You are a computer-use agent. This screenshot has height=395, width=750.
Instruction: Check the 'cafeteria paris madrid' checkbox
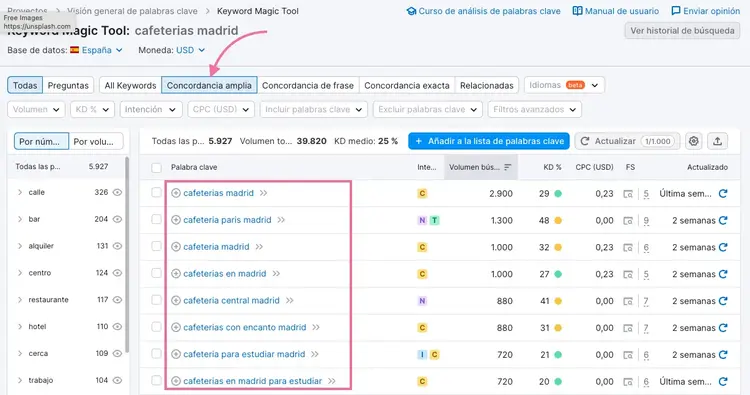[x=156, y=219]
